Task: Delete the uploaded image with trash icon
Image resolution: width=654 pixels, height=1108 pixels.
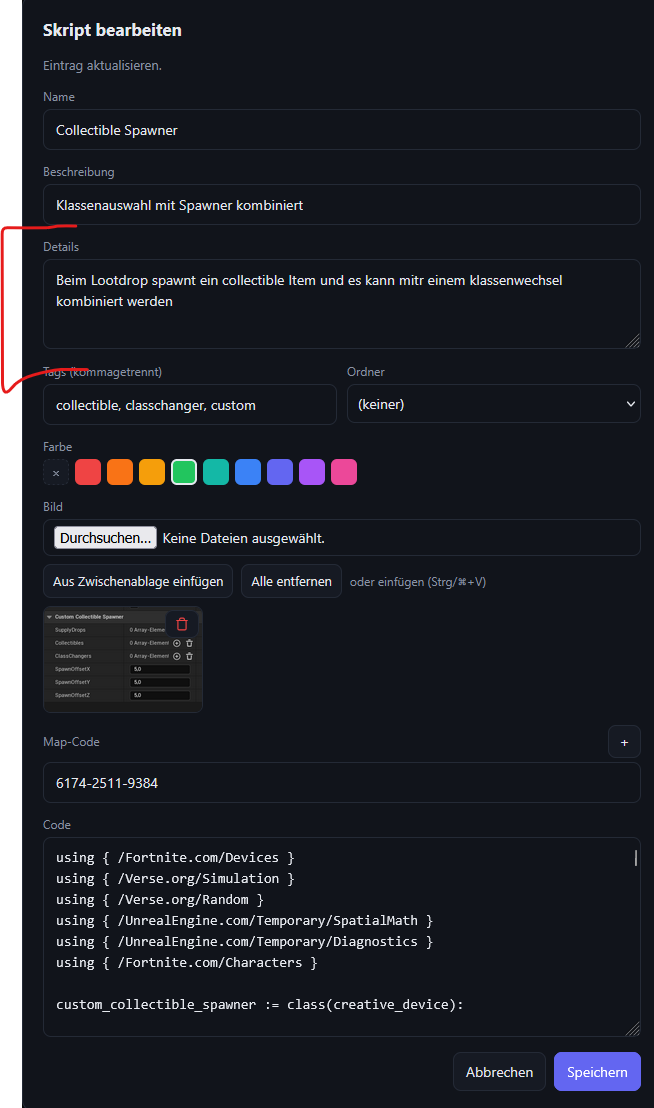Action: click(x=182, y=624)
